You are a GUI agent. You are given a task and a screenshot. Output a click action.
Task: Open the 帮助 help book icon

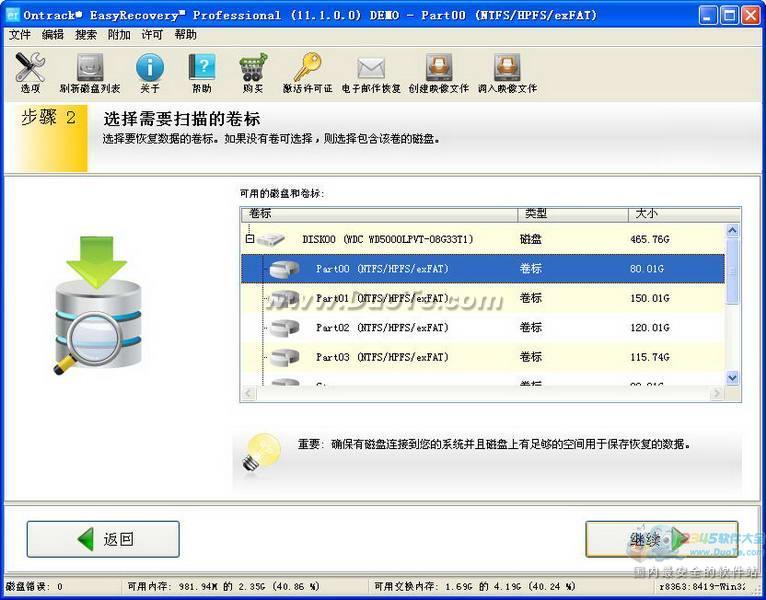tap(202, 67)
